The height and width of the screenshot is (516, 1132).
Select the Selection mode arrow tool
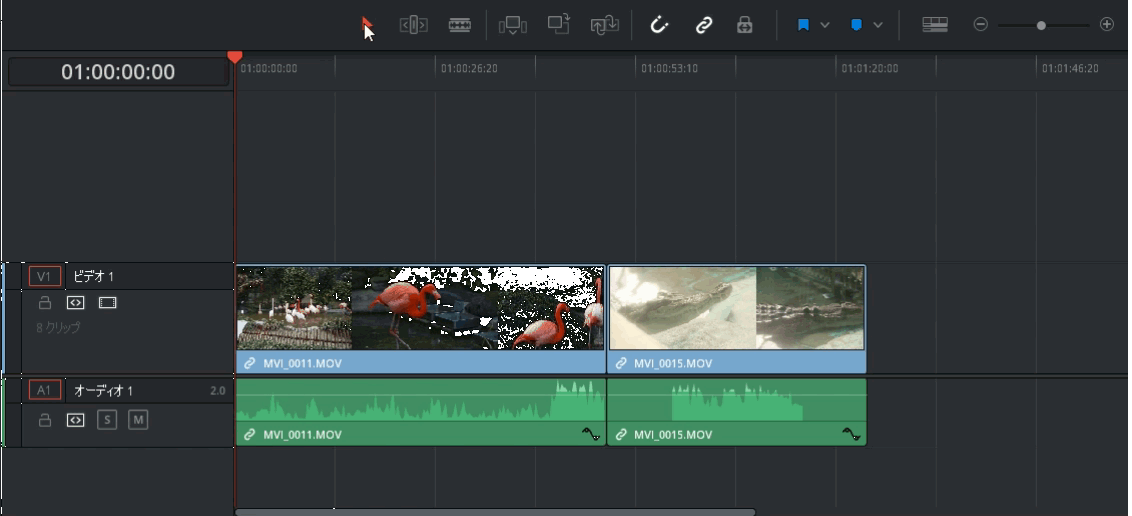point(367,26)
